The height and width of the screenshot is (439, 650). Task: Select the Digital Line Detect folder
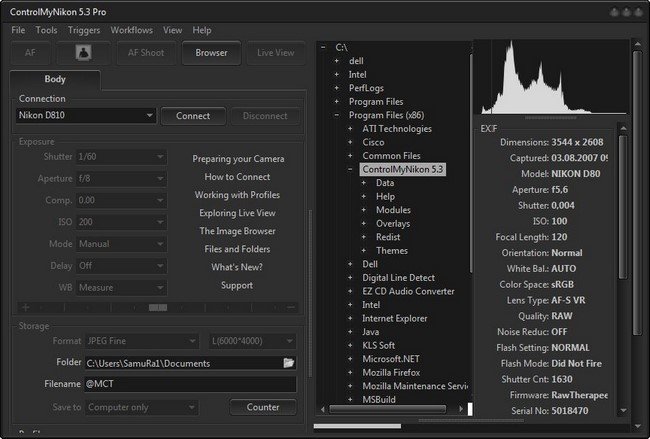point(398,278)
